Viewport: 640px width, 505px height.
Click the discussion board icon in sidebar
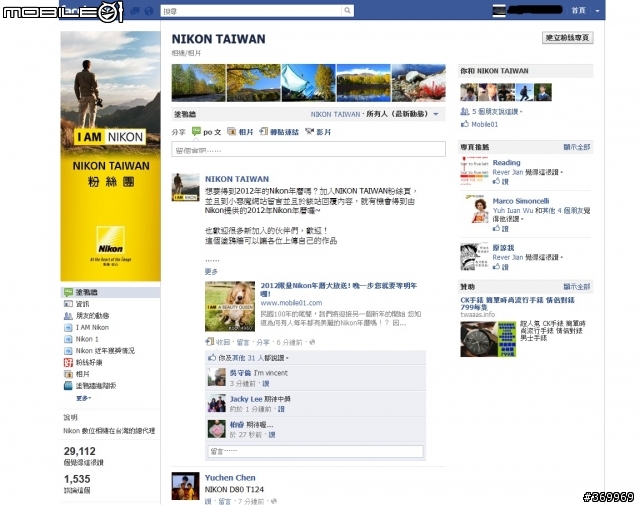68,385
